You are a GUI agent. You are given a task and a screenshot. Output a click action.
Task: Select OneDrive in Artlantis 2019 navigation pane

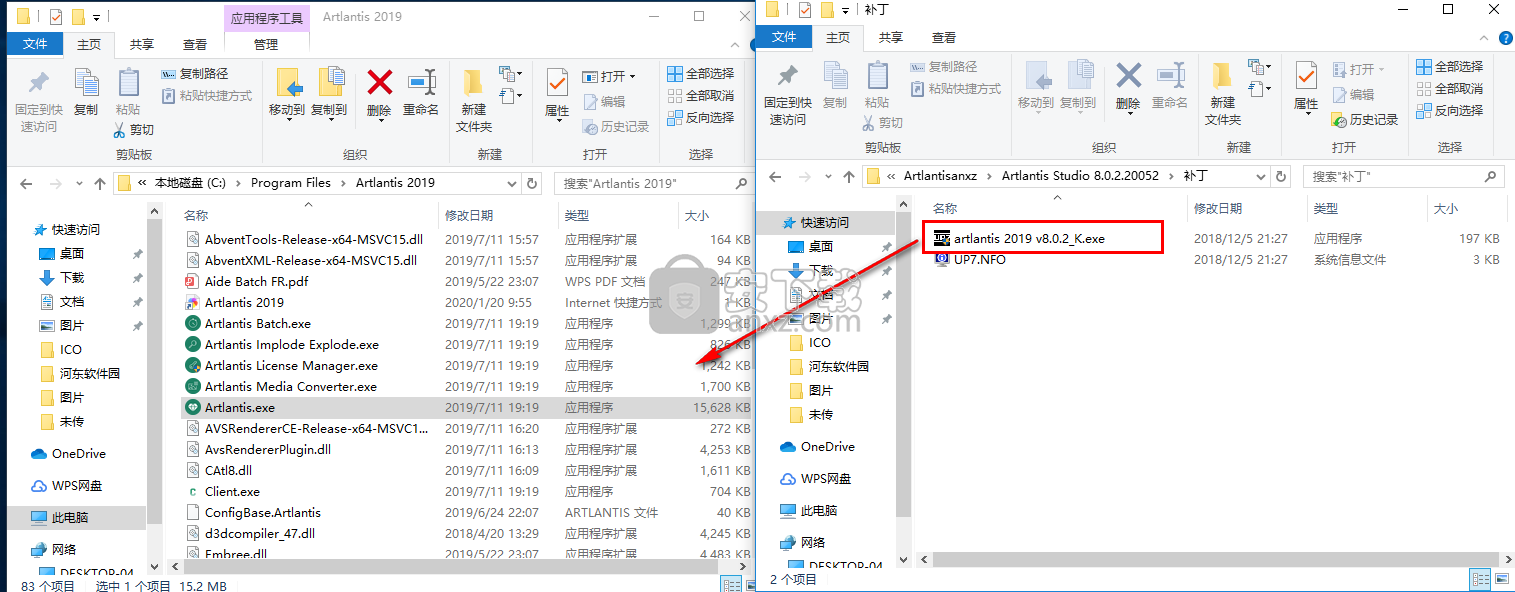coord(79,453)
